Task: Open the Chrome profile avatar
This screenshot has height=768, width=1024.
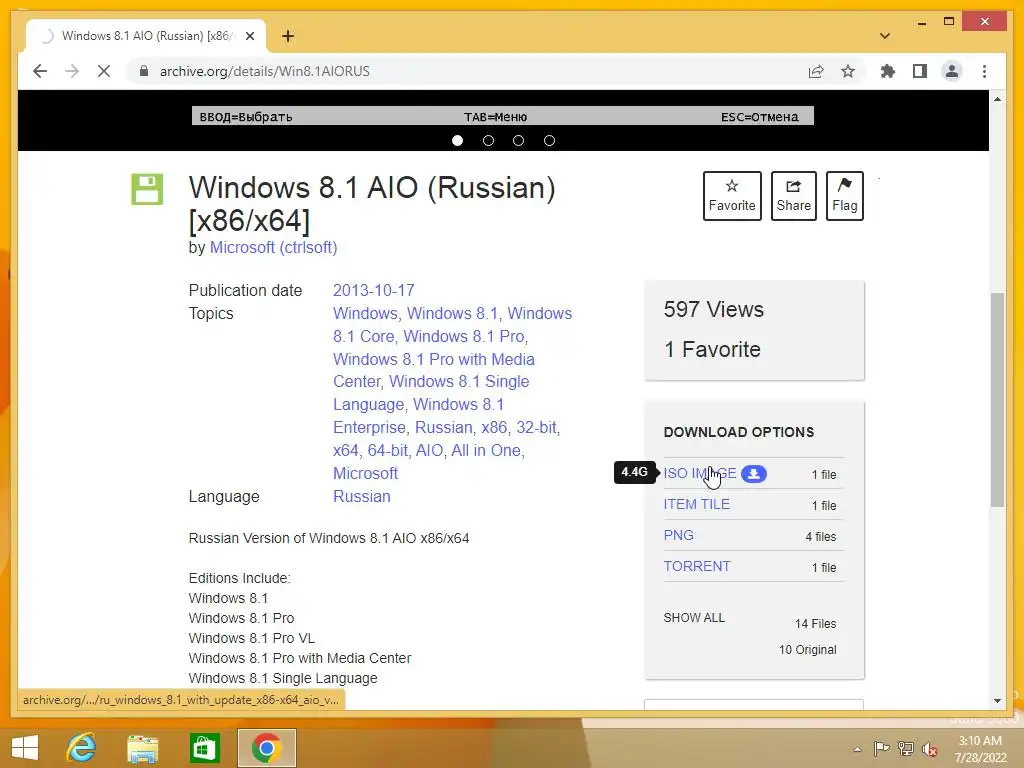Action: click(952, 71)
